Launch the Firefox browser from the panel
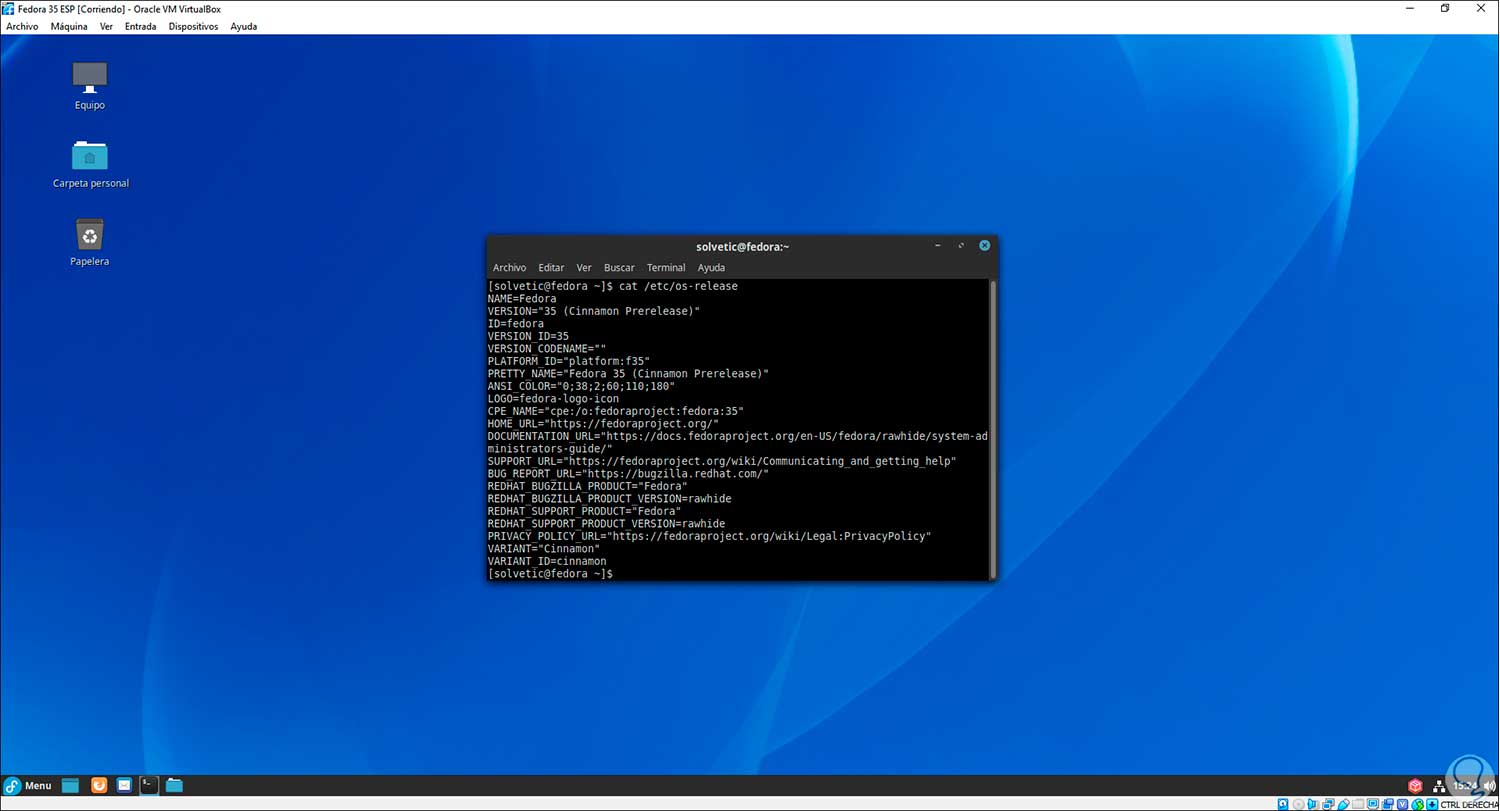 pyautogui.click(x=99, y=785)
